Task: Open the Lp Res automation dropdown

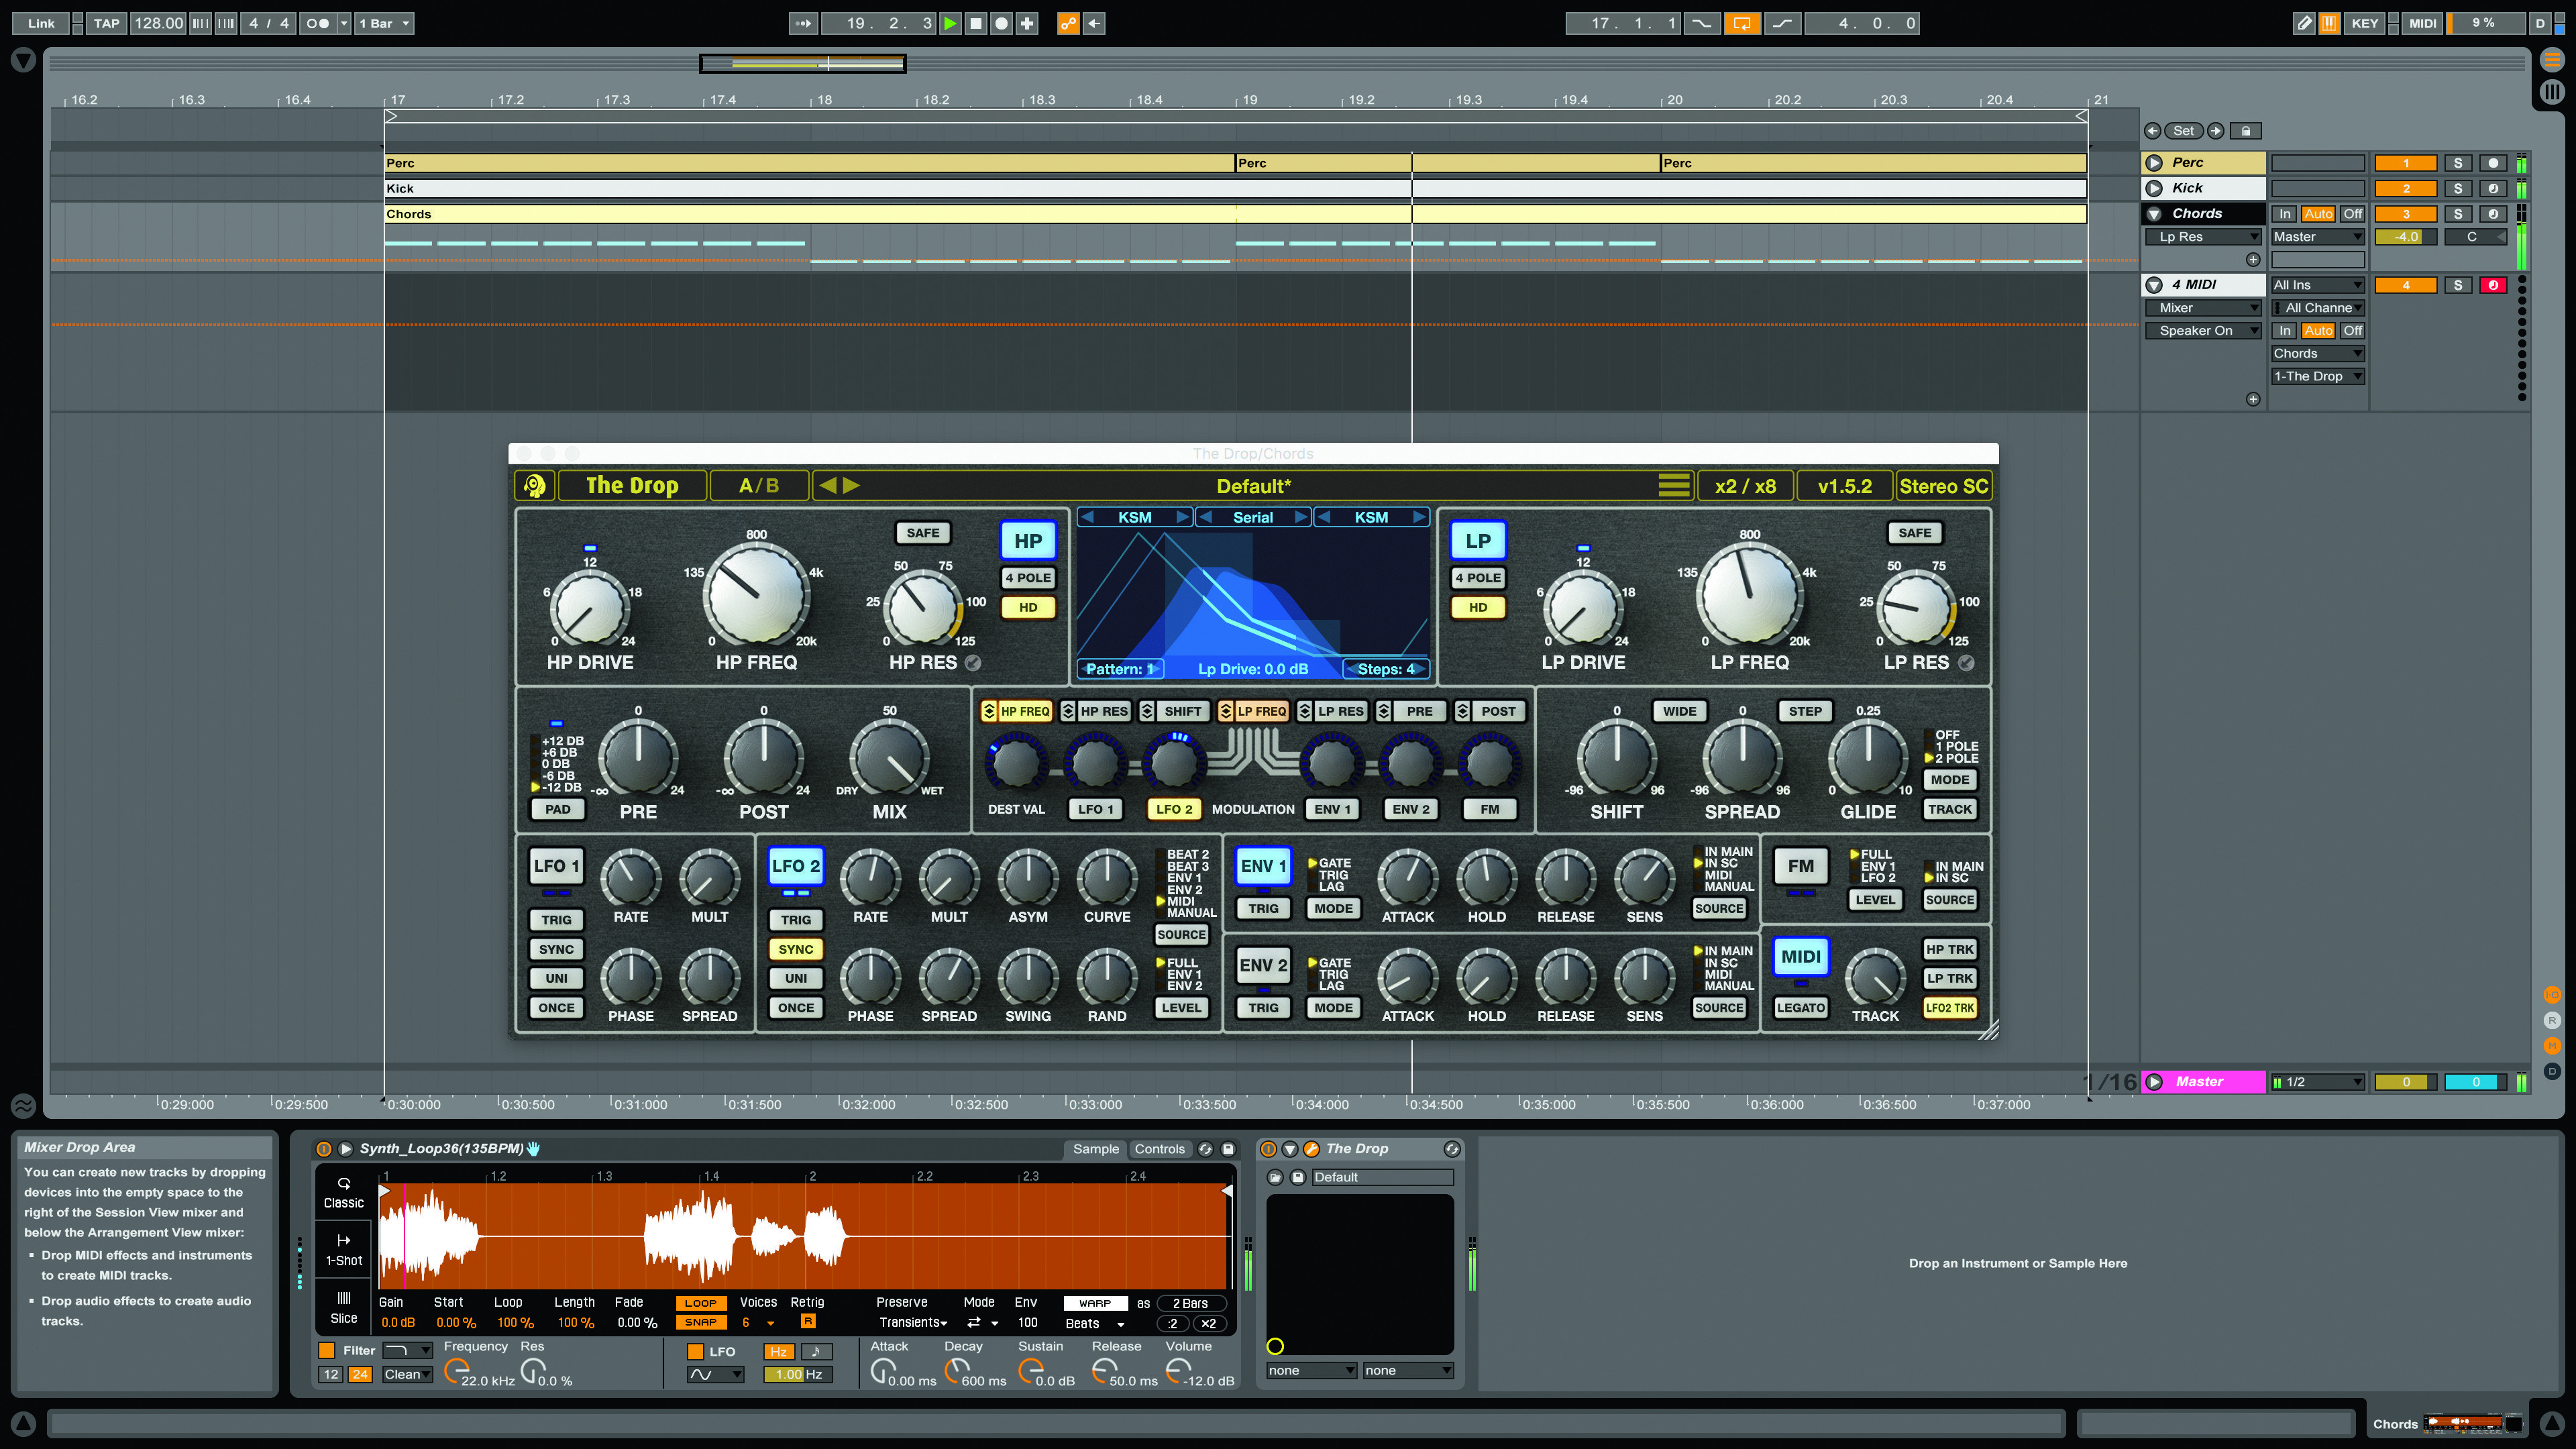Action: 2203,237
